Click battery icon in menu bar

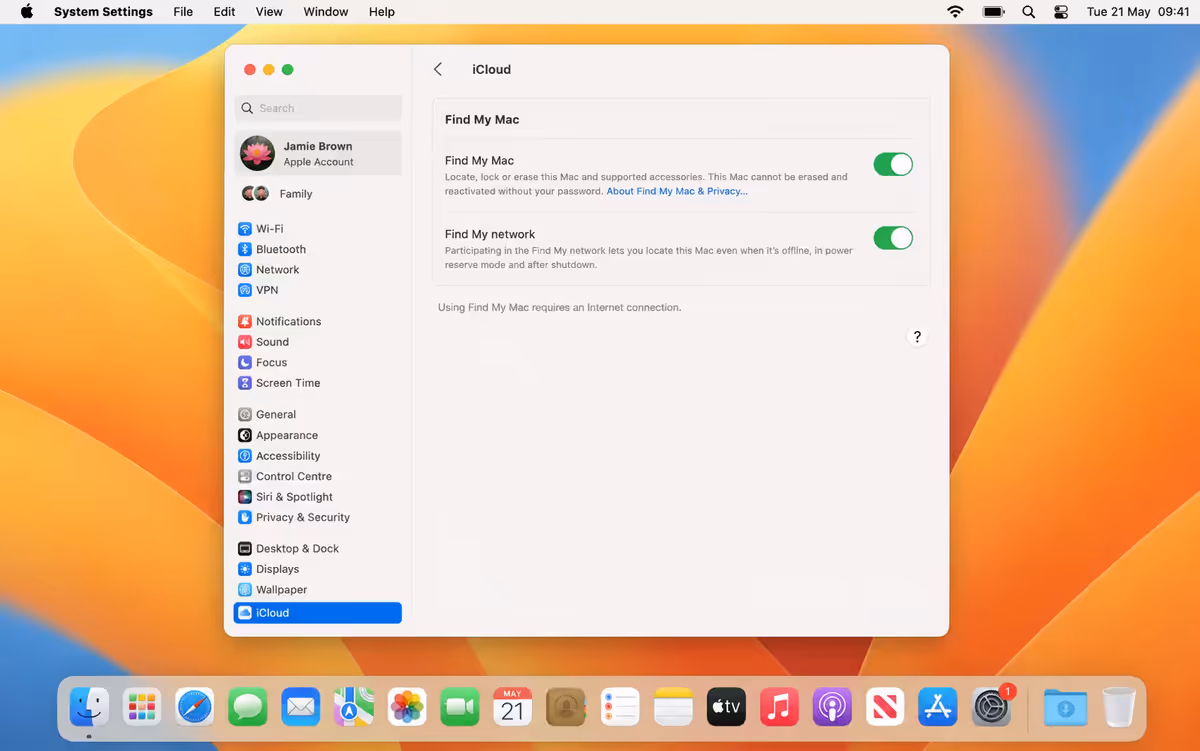(x=994, y=12)
